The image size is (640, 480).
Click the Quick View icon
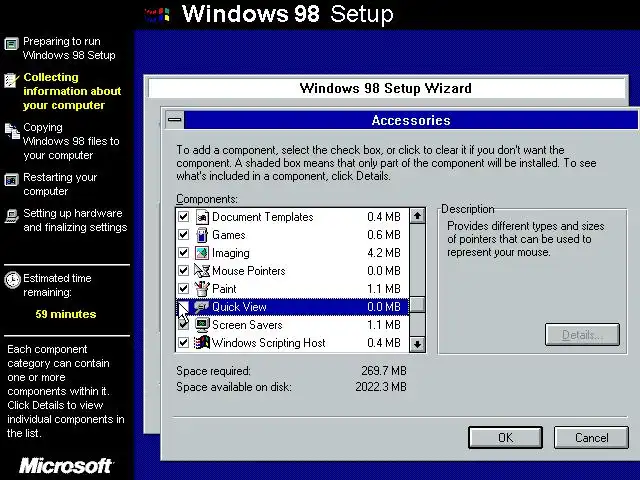(x=202, y=307)
